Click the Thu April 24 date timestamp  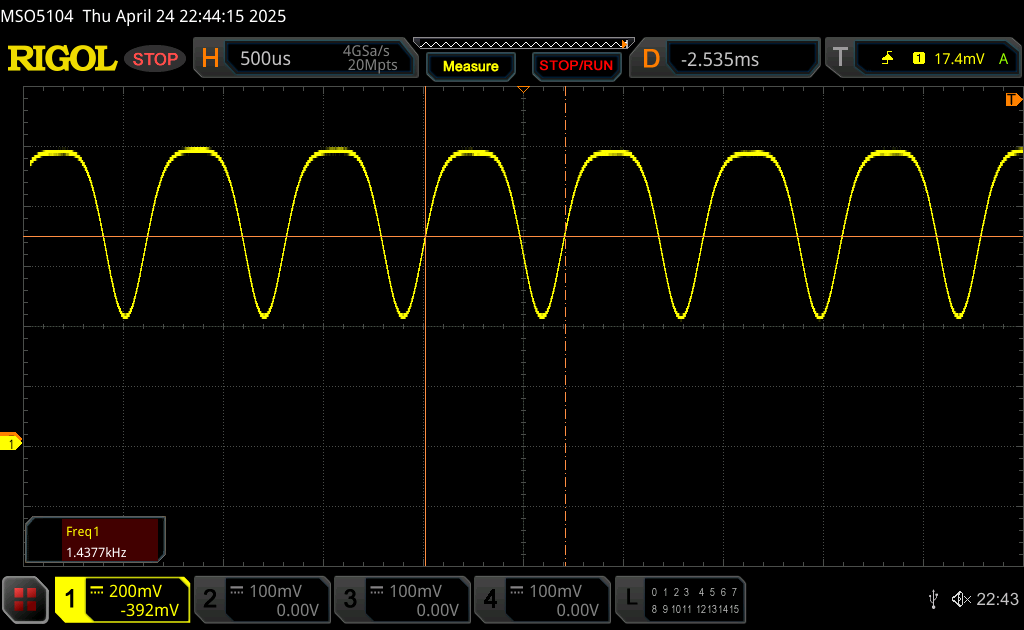pos(184,16)
